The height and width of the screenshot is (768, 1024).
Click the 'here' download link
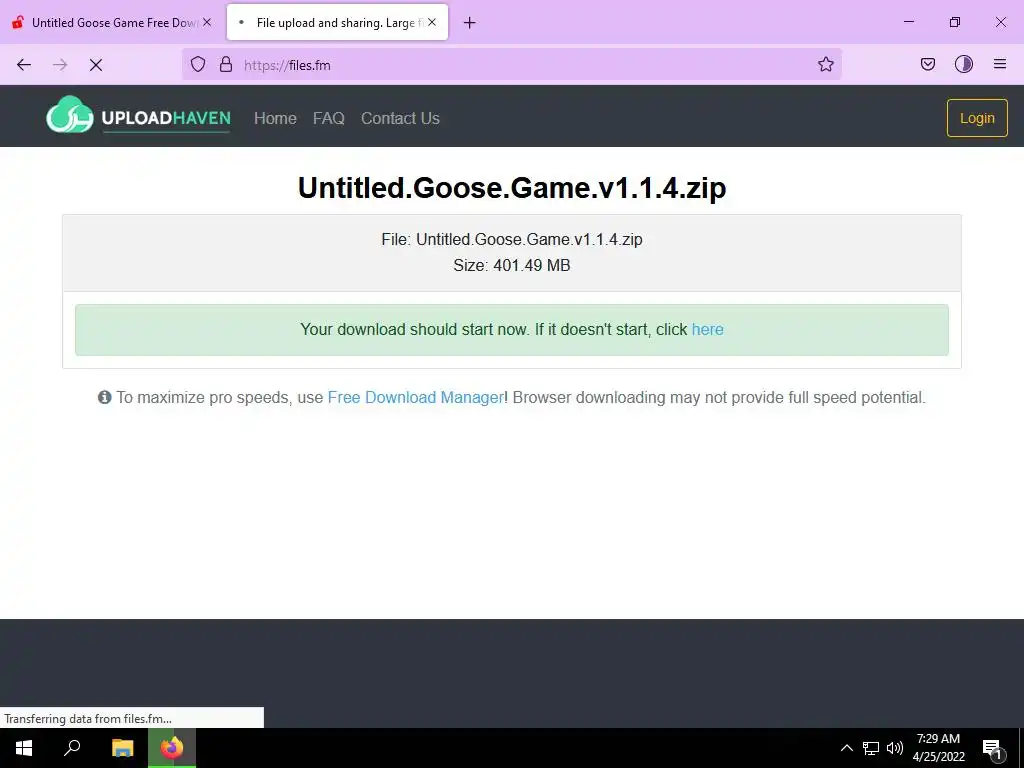pyautogui.click(x=707, y=329)
